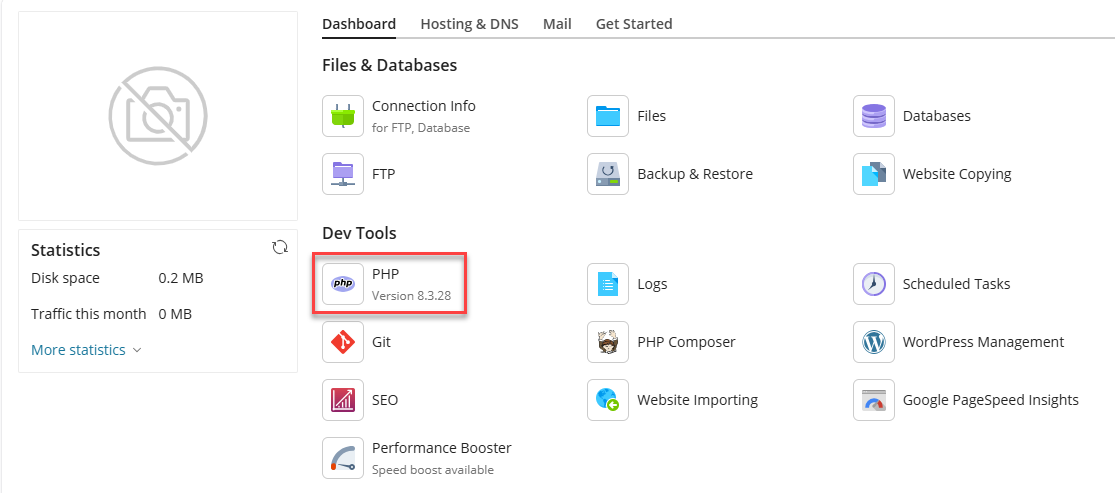This screenshot has height=493, width=1115.
Task: Click the WordPress logo icon
Action: click(x=874, y=342)
